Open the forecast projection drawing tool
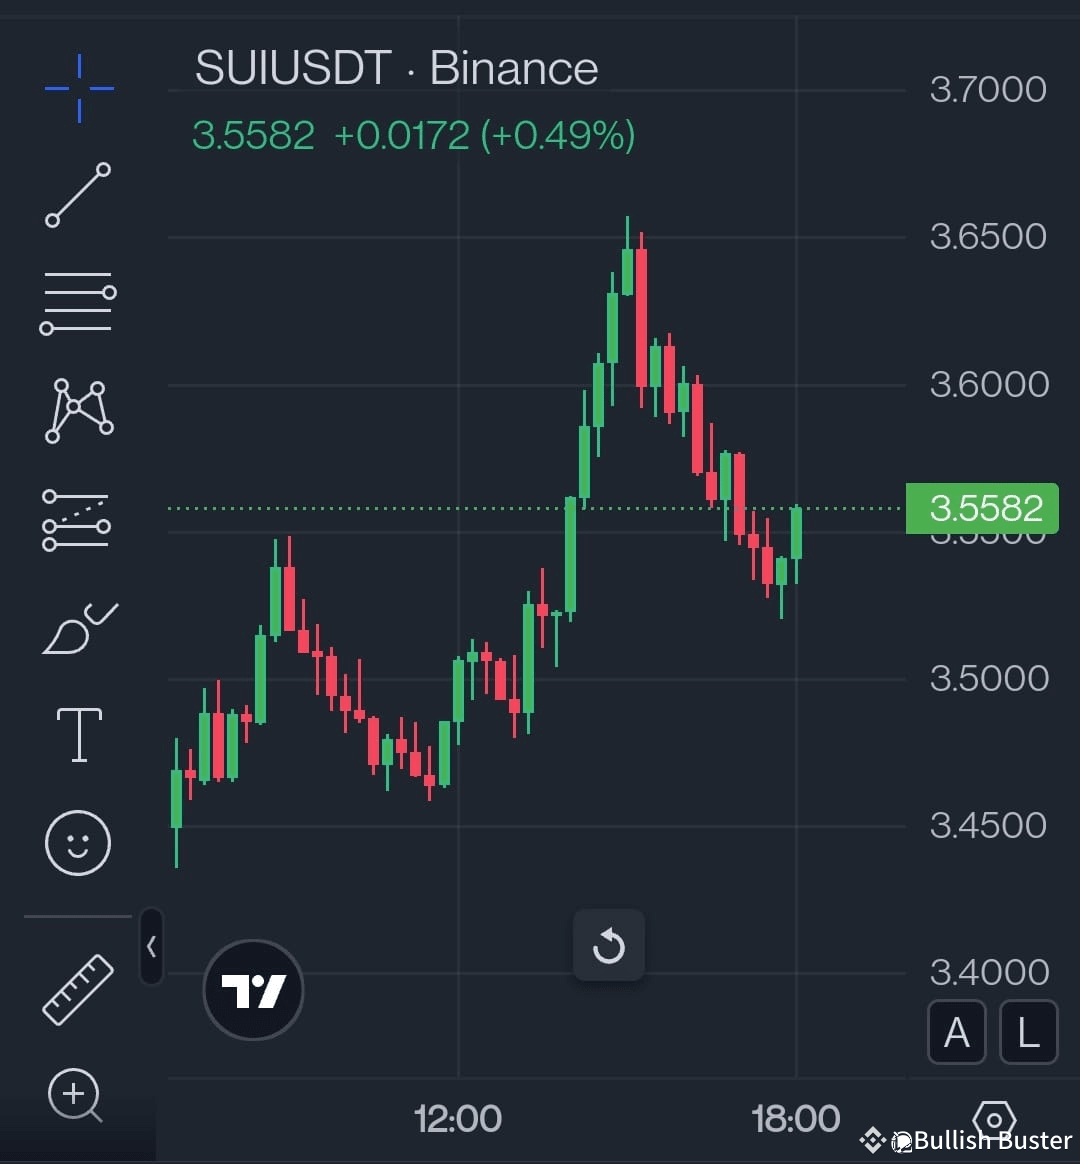This screenshot has height=1164, width=1080. point(77,518)
